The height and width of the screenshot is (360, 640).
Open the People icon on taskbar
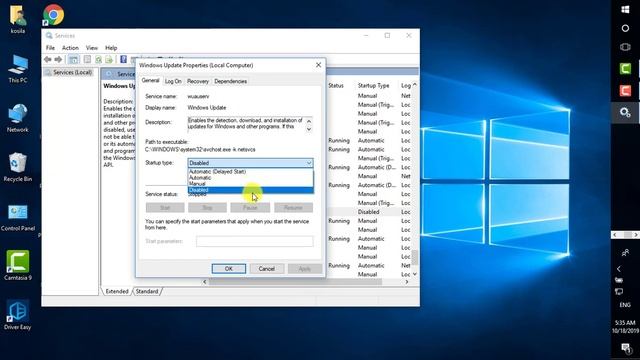pos(625,253)
